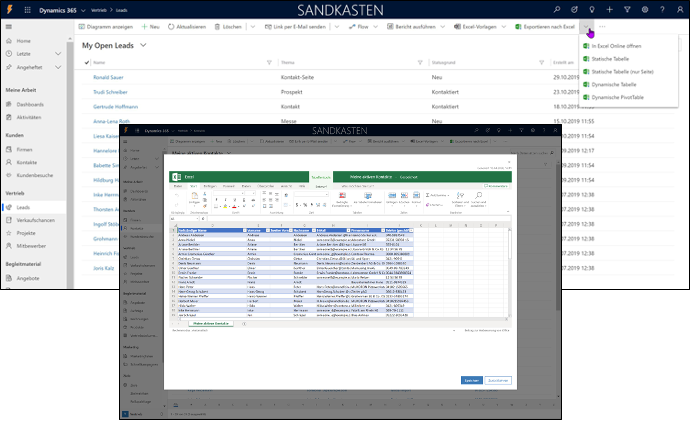Open Flow dropdown in toolbar
Screen dimensions: 697x424
point(376,27)
